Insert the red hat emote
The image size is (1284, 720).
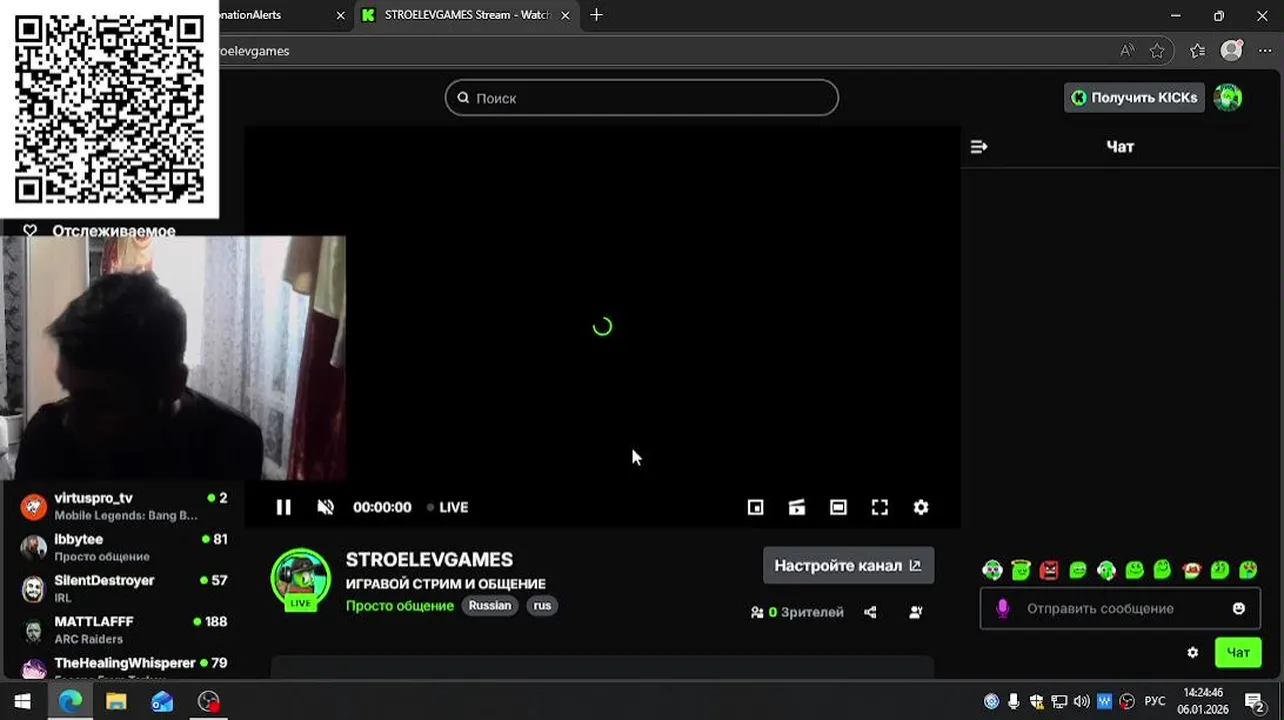pyautogui.click(x=1191, y=570)
